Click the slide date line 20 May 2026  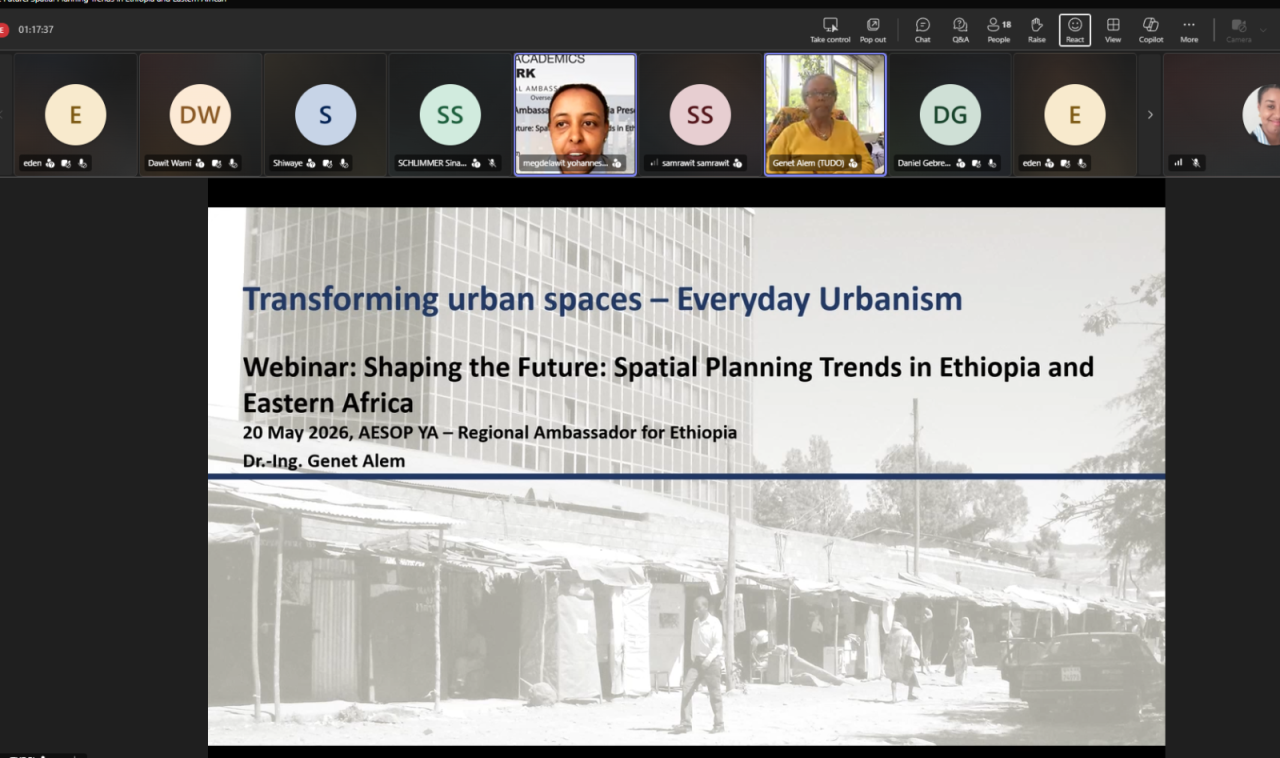(x=489, y=432)
